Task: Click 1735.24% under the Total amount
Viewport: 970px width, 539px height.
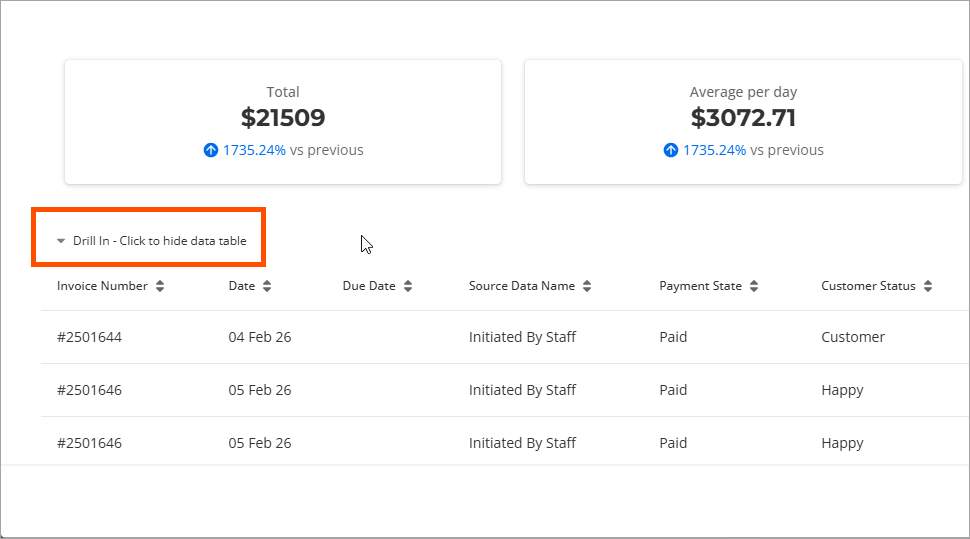Action: (254, 151)
